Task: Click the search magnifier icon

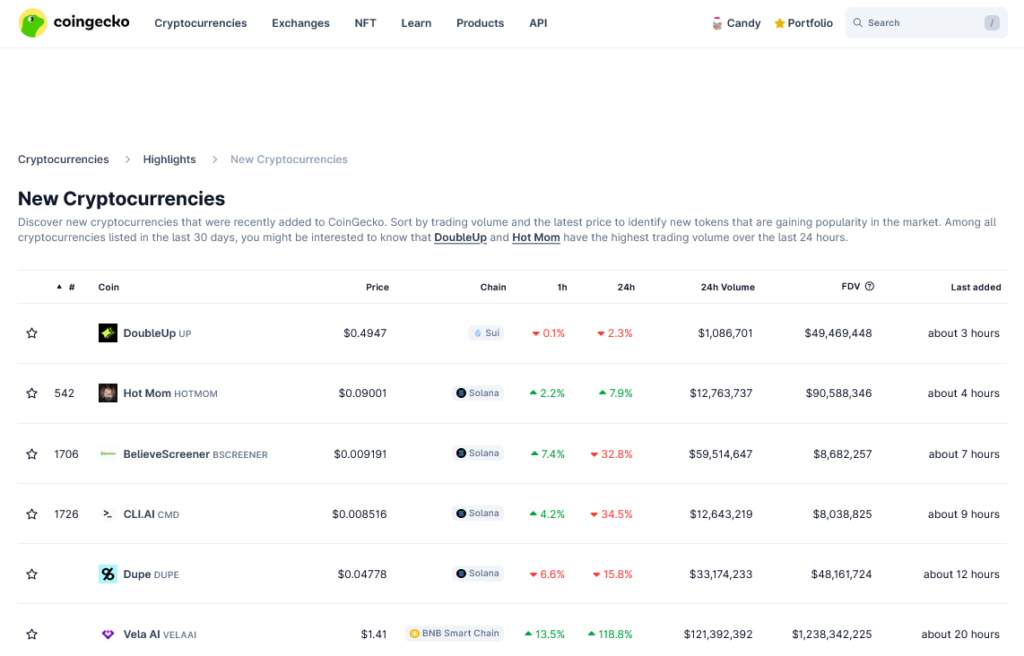Action: [x=857, y=23]
